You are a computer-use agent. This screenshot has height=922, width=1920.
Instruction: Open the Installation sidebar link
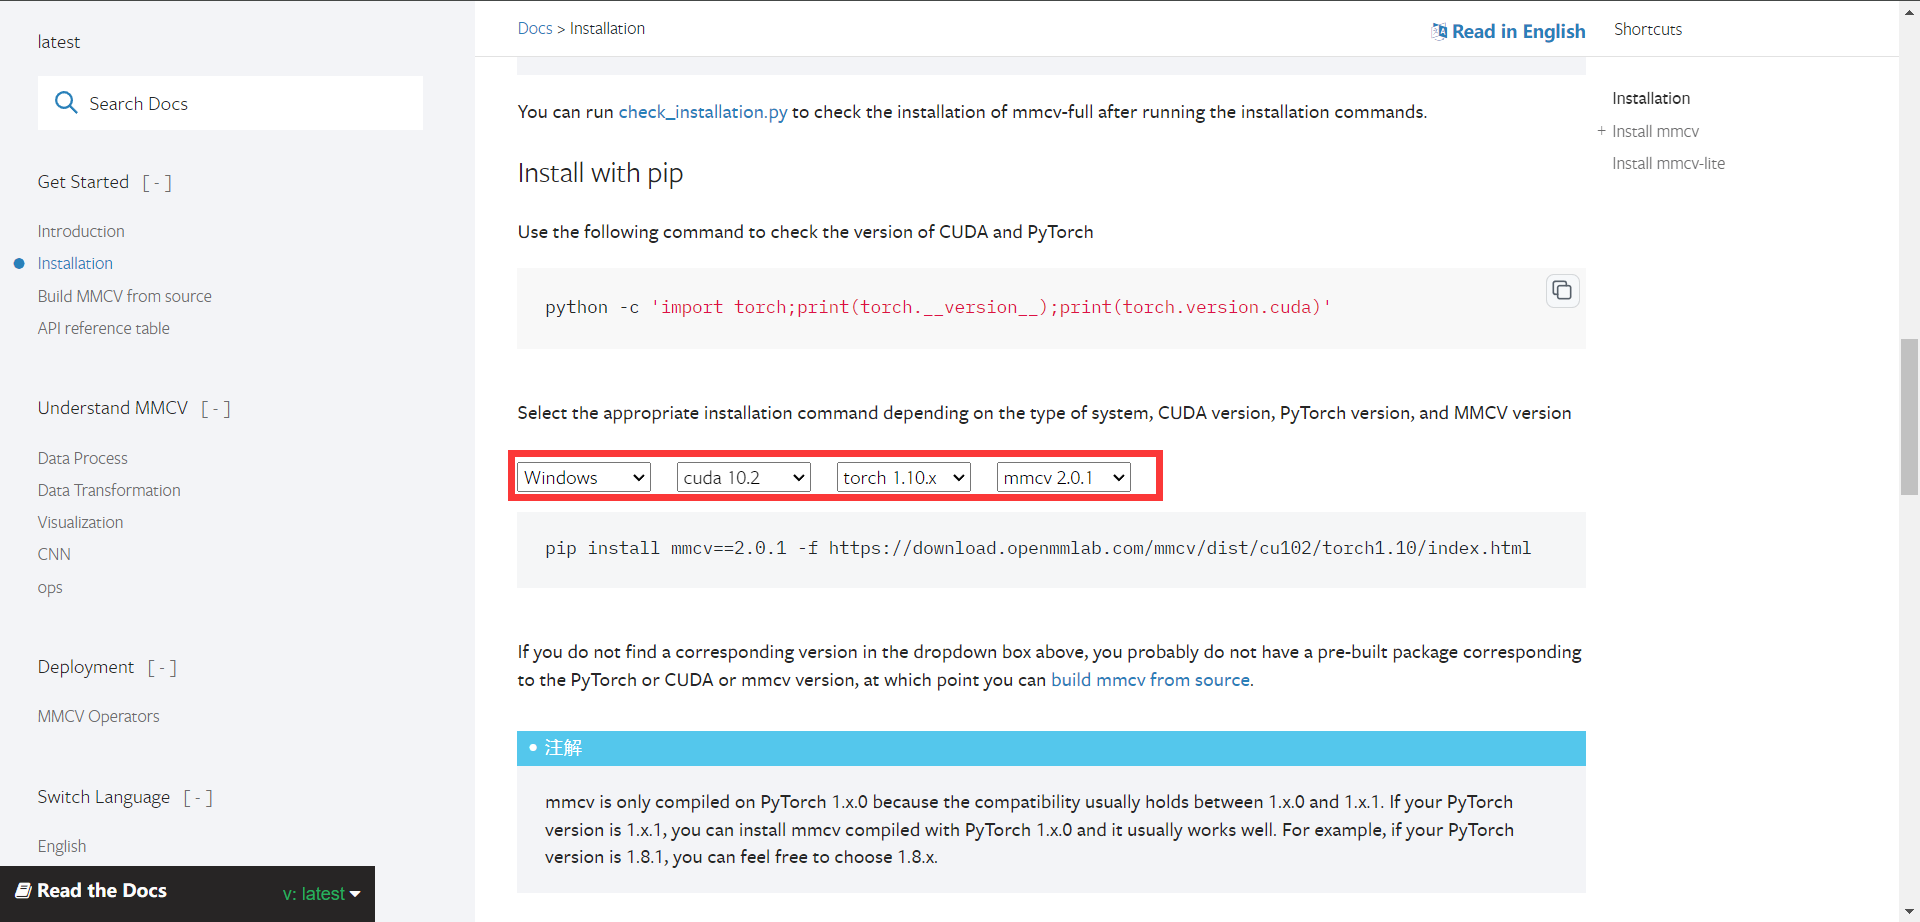click(x=75, y=263)
